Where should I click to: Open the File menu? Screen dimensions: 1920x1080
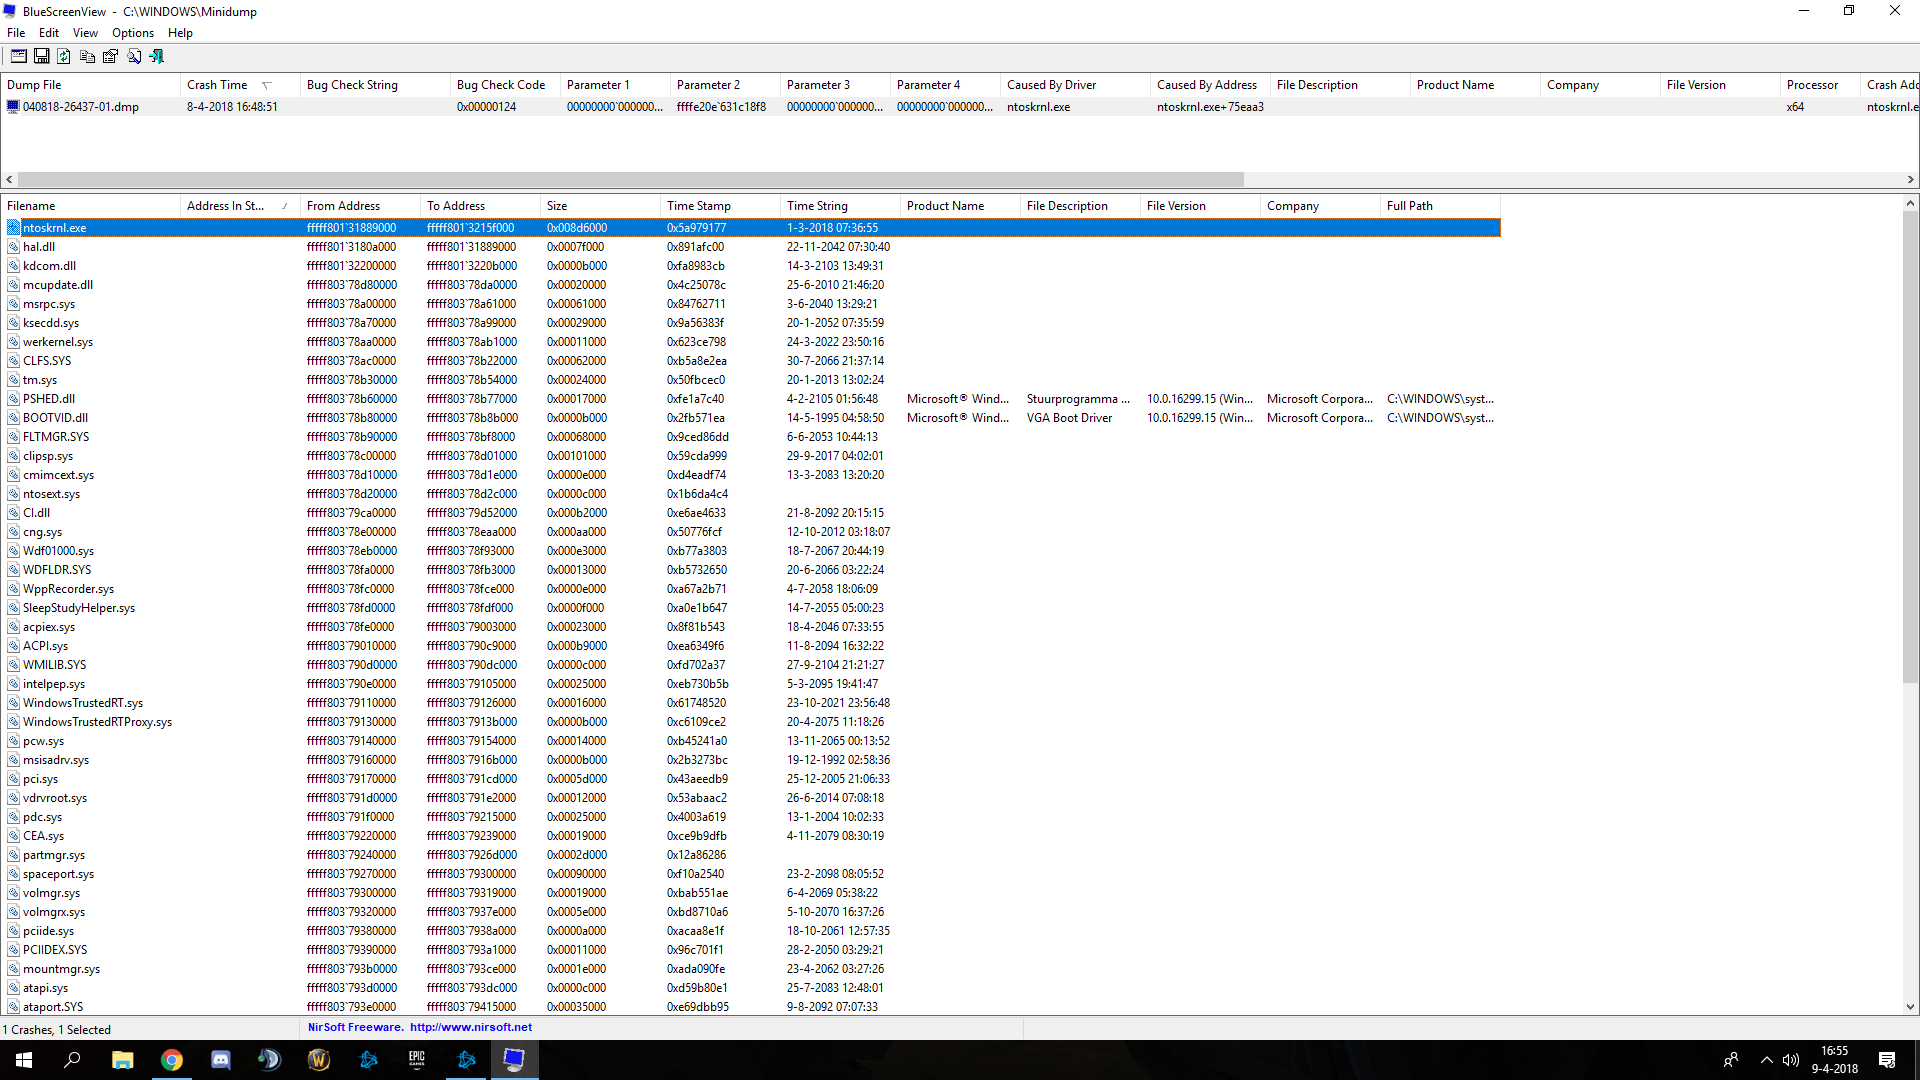16,33
